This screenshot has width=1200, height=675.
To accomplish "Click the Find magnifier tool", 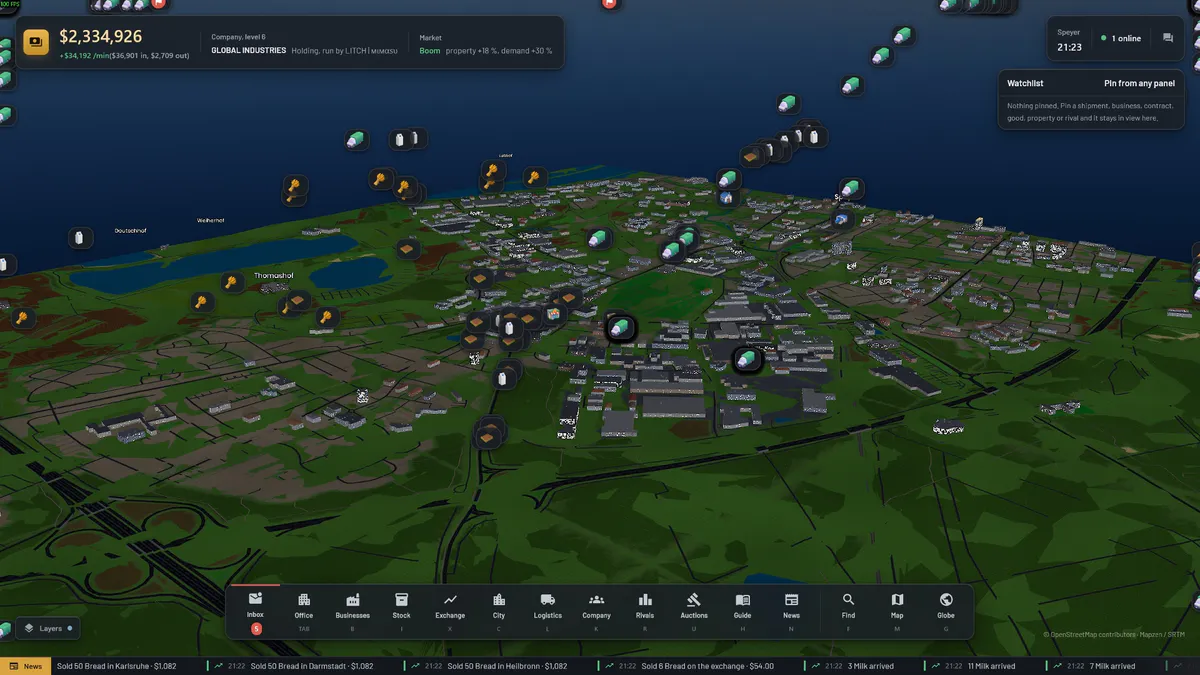I will tap(848, 611).
